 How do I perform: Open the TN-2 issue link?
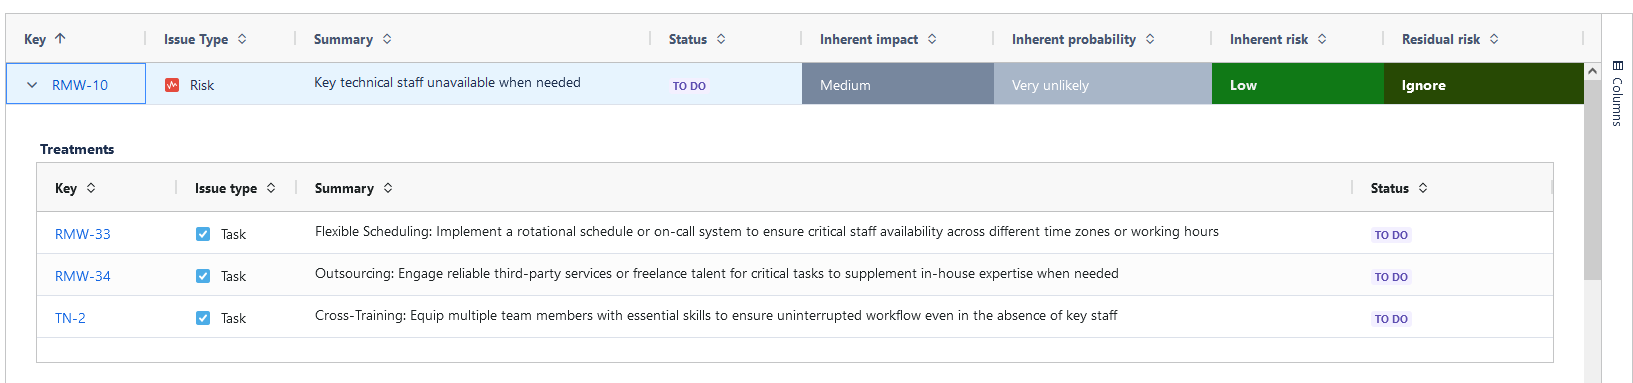click(x=70, y=318)
